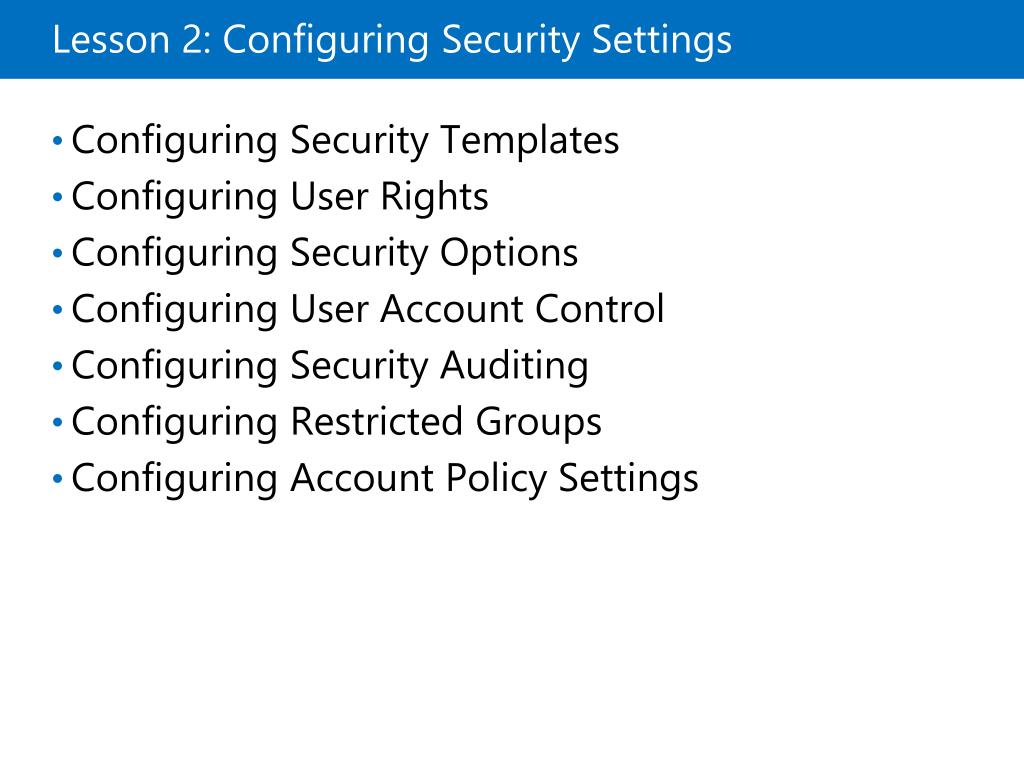1024x768 pixels.
Task: Click the word 'Auditing' in the list
Action: (x=514, y=365)
